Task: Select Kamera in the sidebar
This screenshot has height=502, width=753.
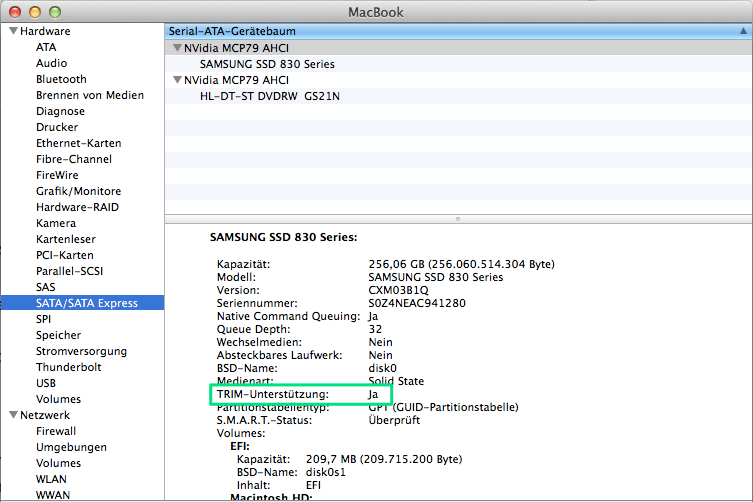Action: [x=56, y=223]
